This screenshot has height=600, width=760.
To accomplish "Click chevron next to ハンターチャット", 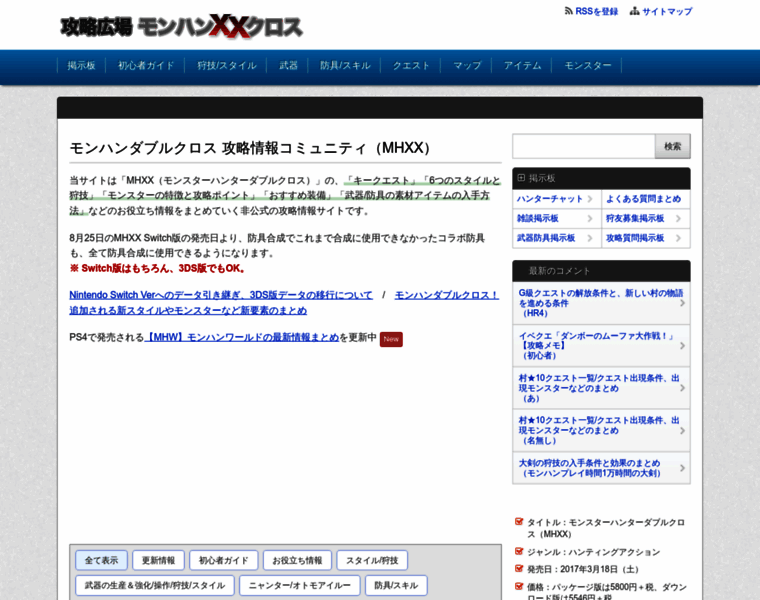I will 590,199.
